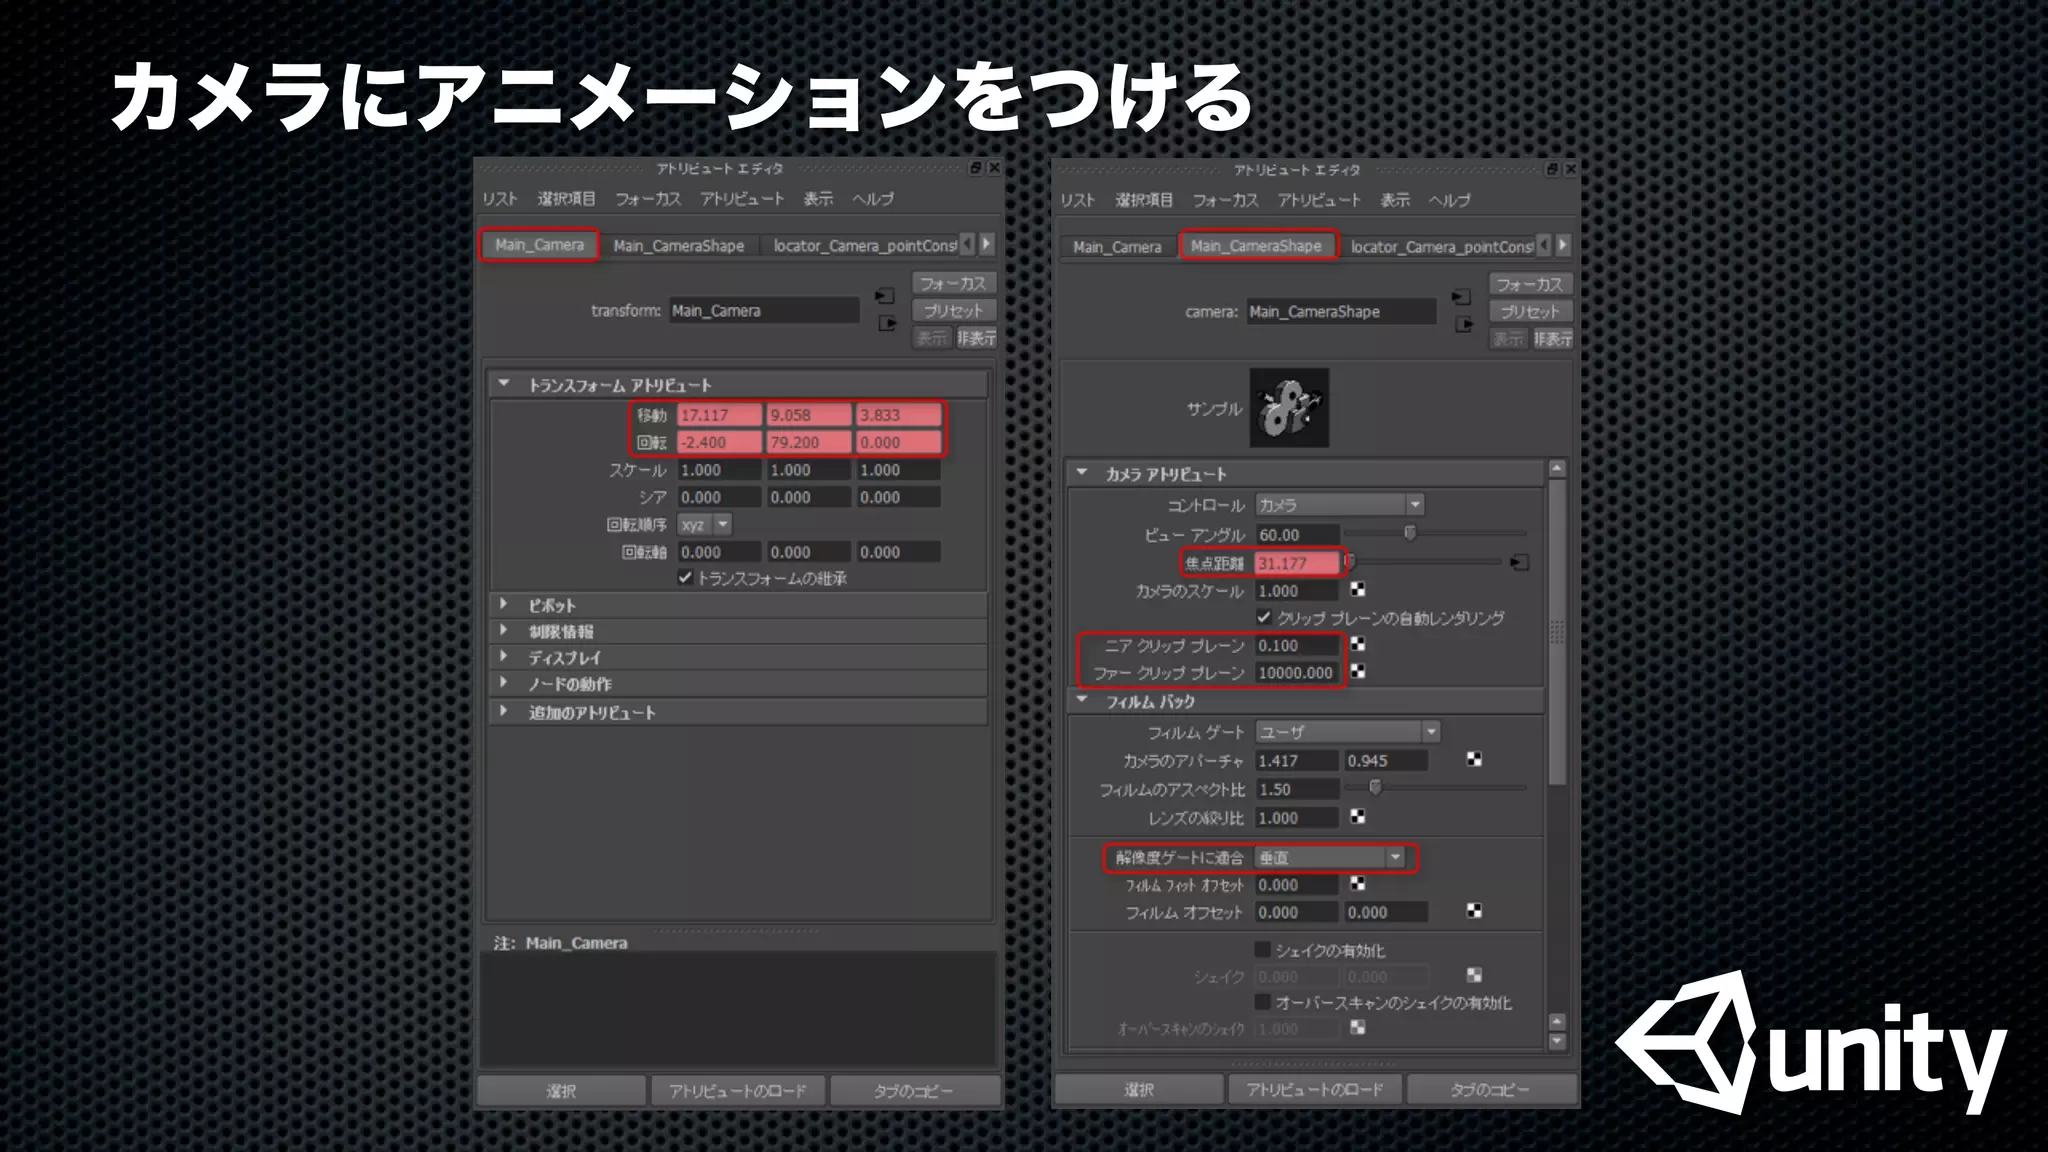Click フォーカス button in left panel
This screenshot has height=1152, width=2048.
point(953,284)
